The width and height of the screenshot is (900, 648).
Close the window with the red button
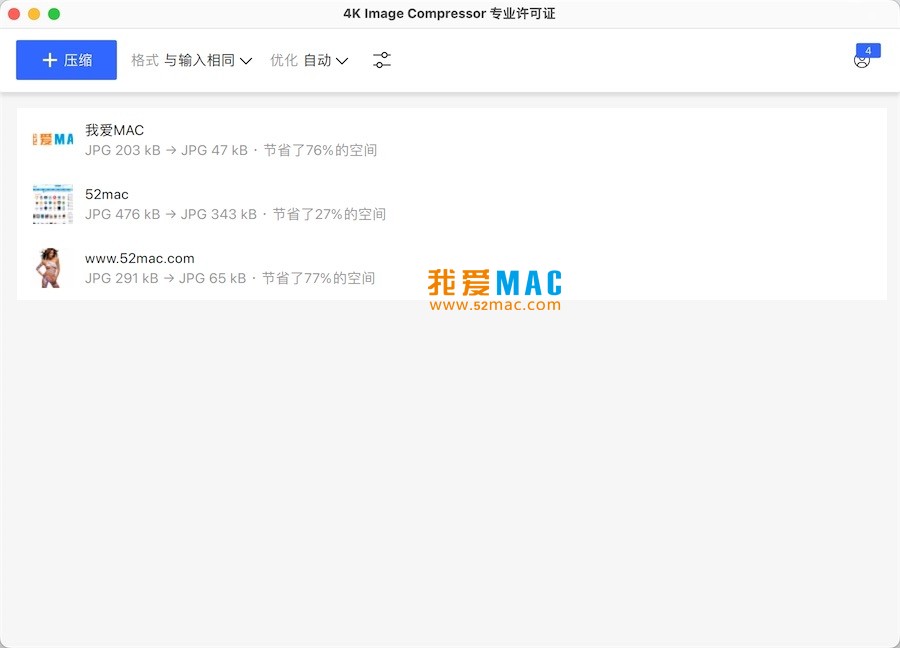click(14, 14)
